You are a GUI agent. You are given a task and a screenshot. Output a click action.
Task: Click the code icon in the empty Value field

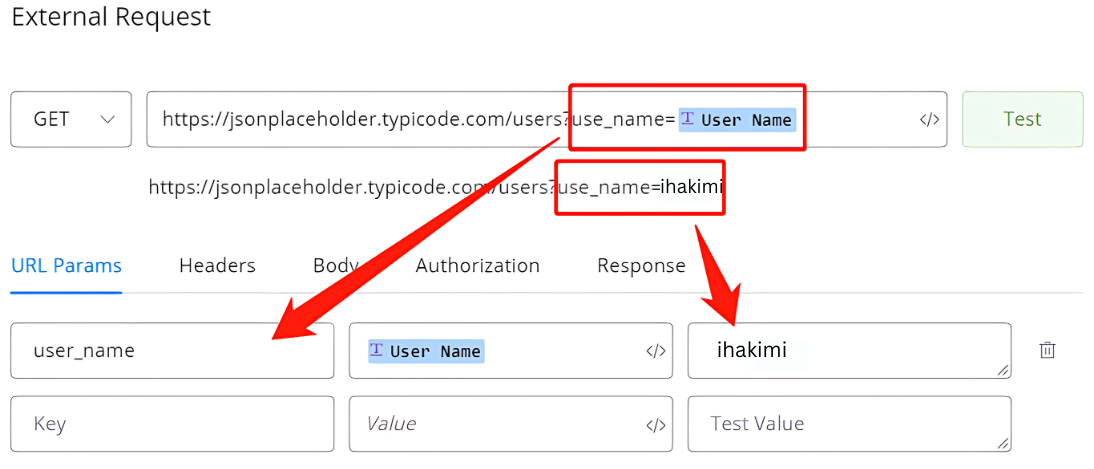coord(656,424)
